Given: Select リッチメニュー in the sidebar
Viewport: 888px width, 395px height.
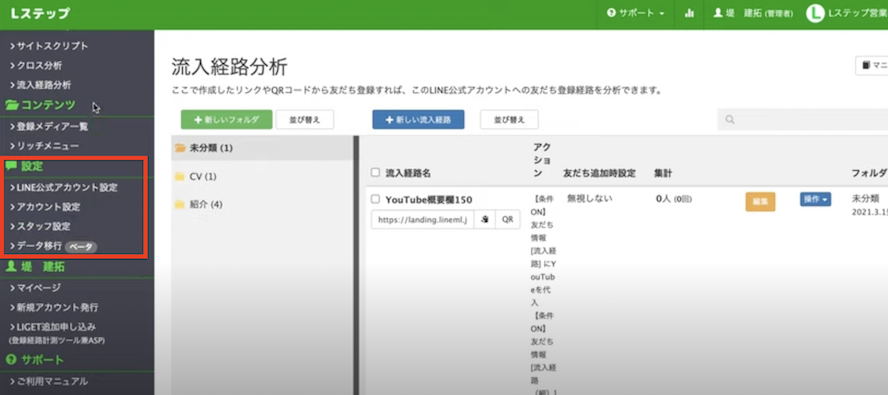Looking at the screenshot, I should (x=44, y=146).
